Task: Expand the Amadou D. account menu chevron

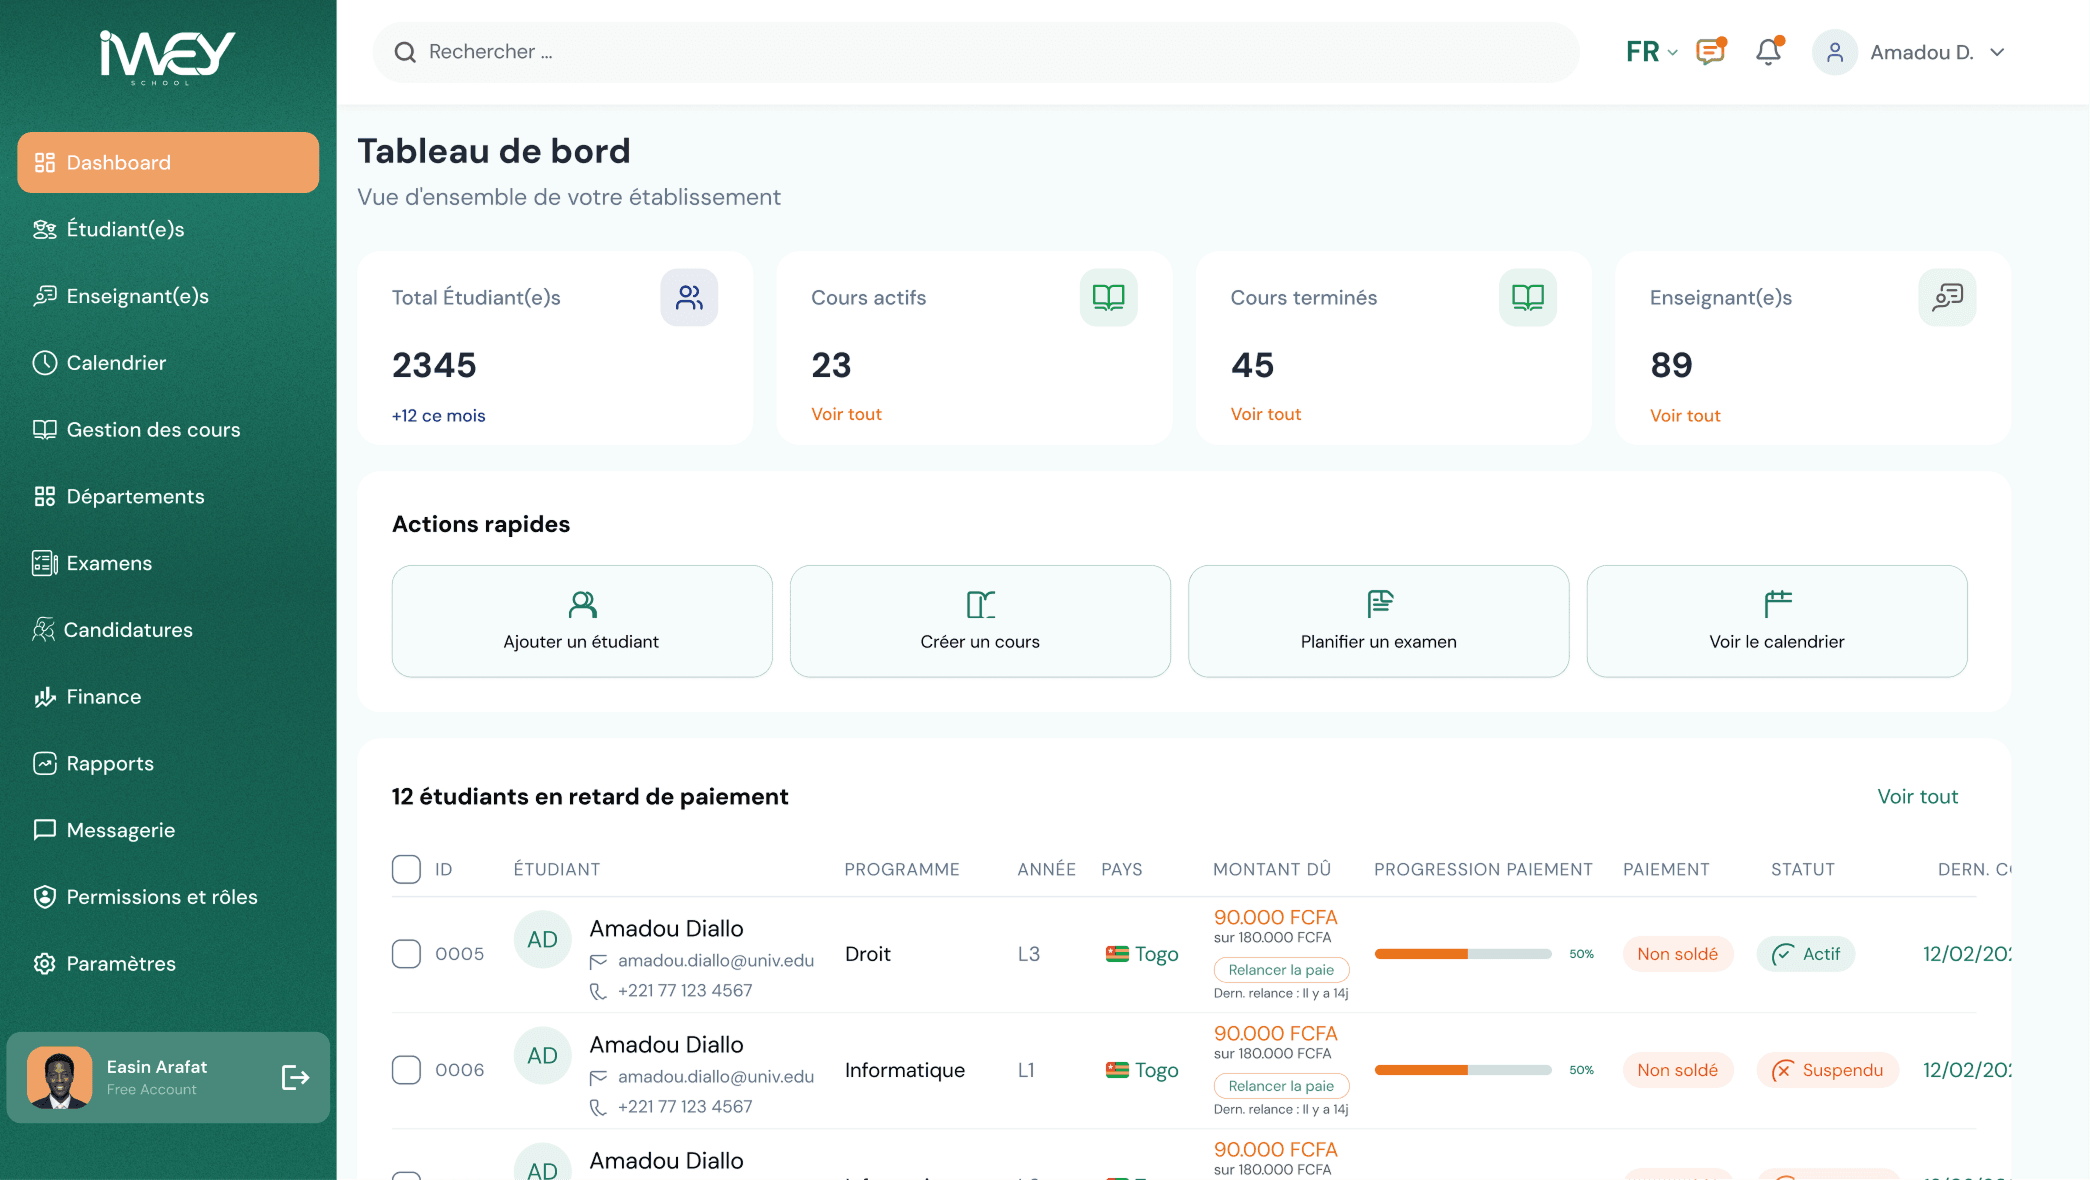Action: pos(1997,52)
